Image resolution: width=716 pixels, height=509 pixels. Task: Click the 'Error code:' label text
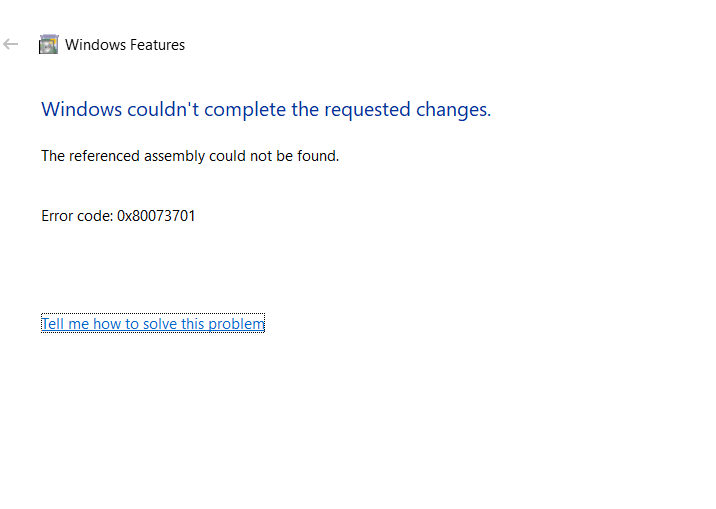pyautogui.click(x=77, y=215)
